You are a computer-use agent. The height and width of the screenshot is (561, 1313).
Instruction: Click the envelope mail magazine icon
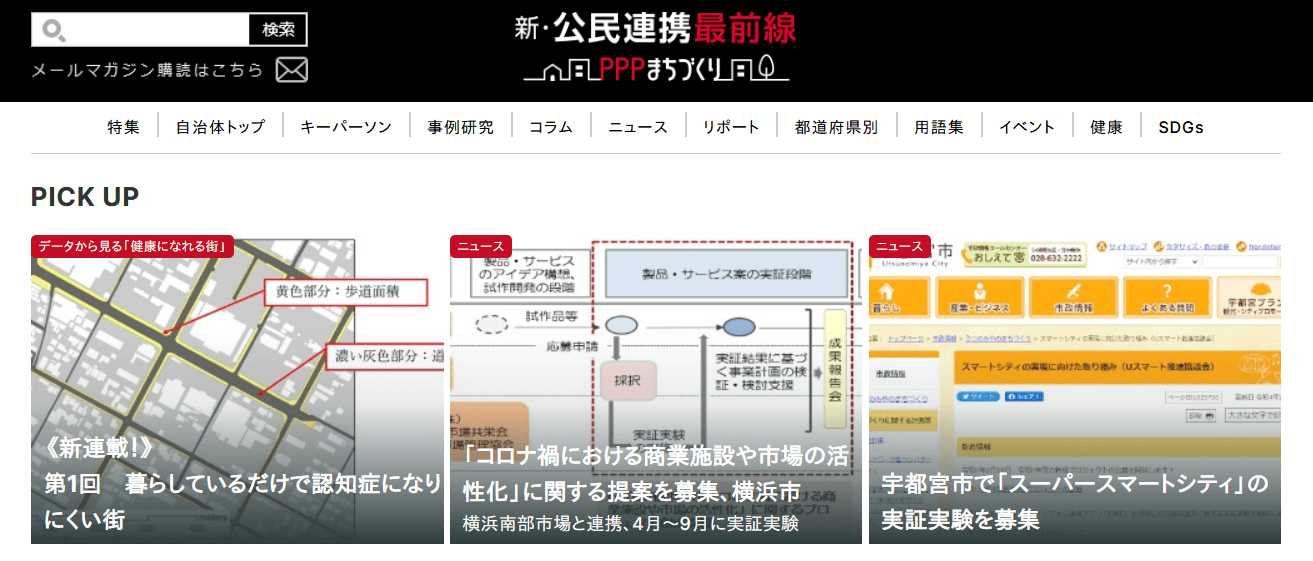click(x=291, y=70)
